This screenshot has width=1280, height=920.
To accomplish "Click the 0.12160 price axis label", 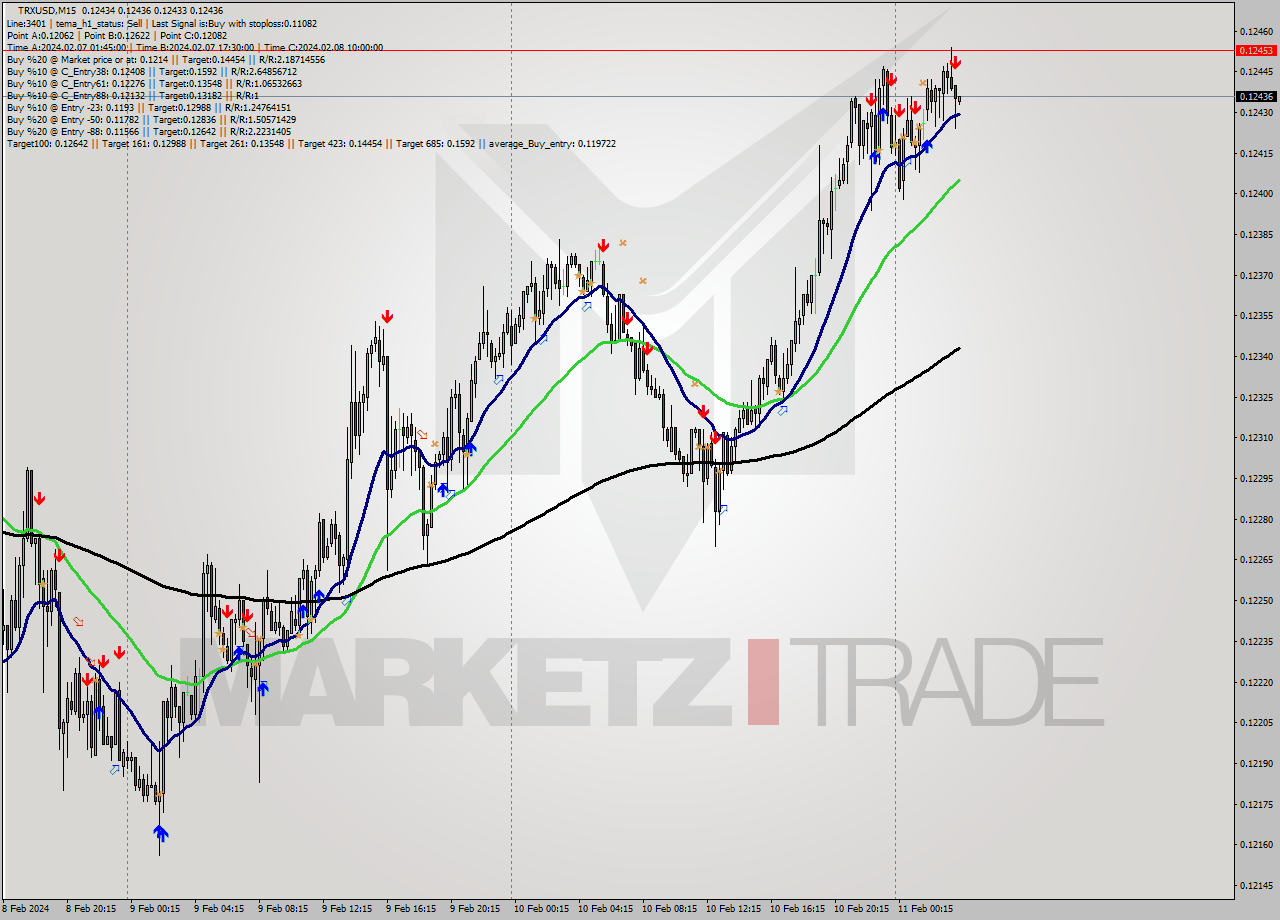I will point(1255,845).
